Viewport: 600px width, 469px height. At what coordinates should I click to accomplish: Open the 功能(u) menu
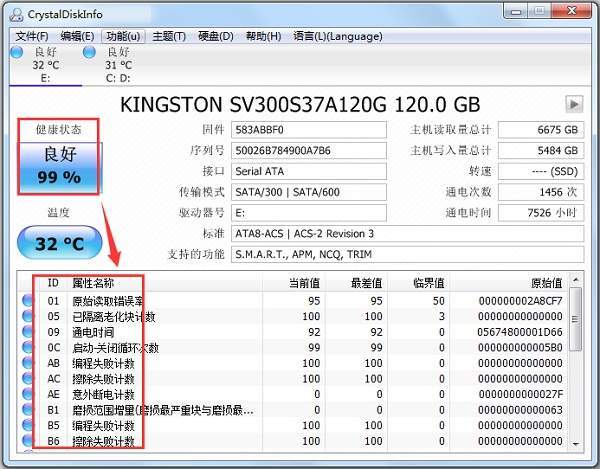click(123, 37)
